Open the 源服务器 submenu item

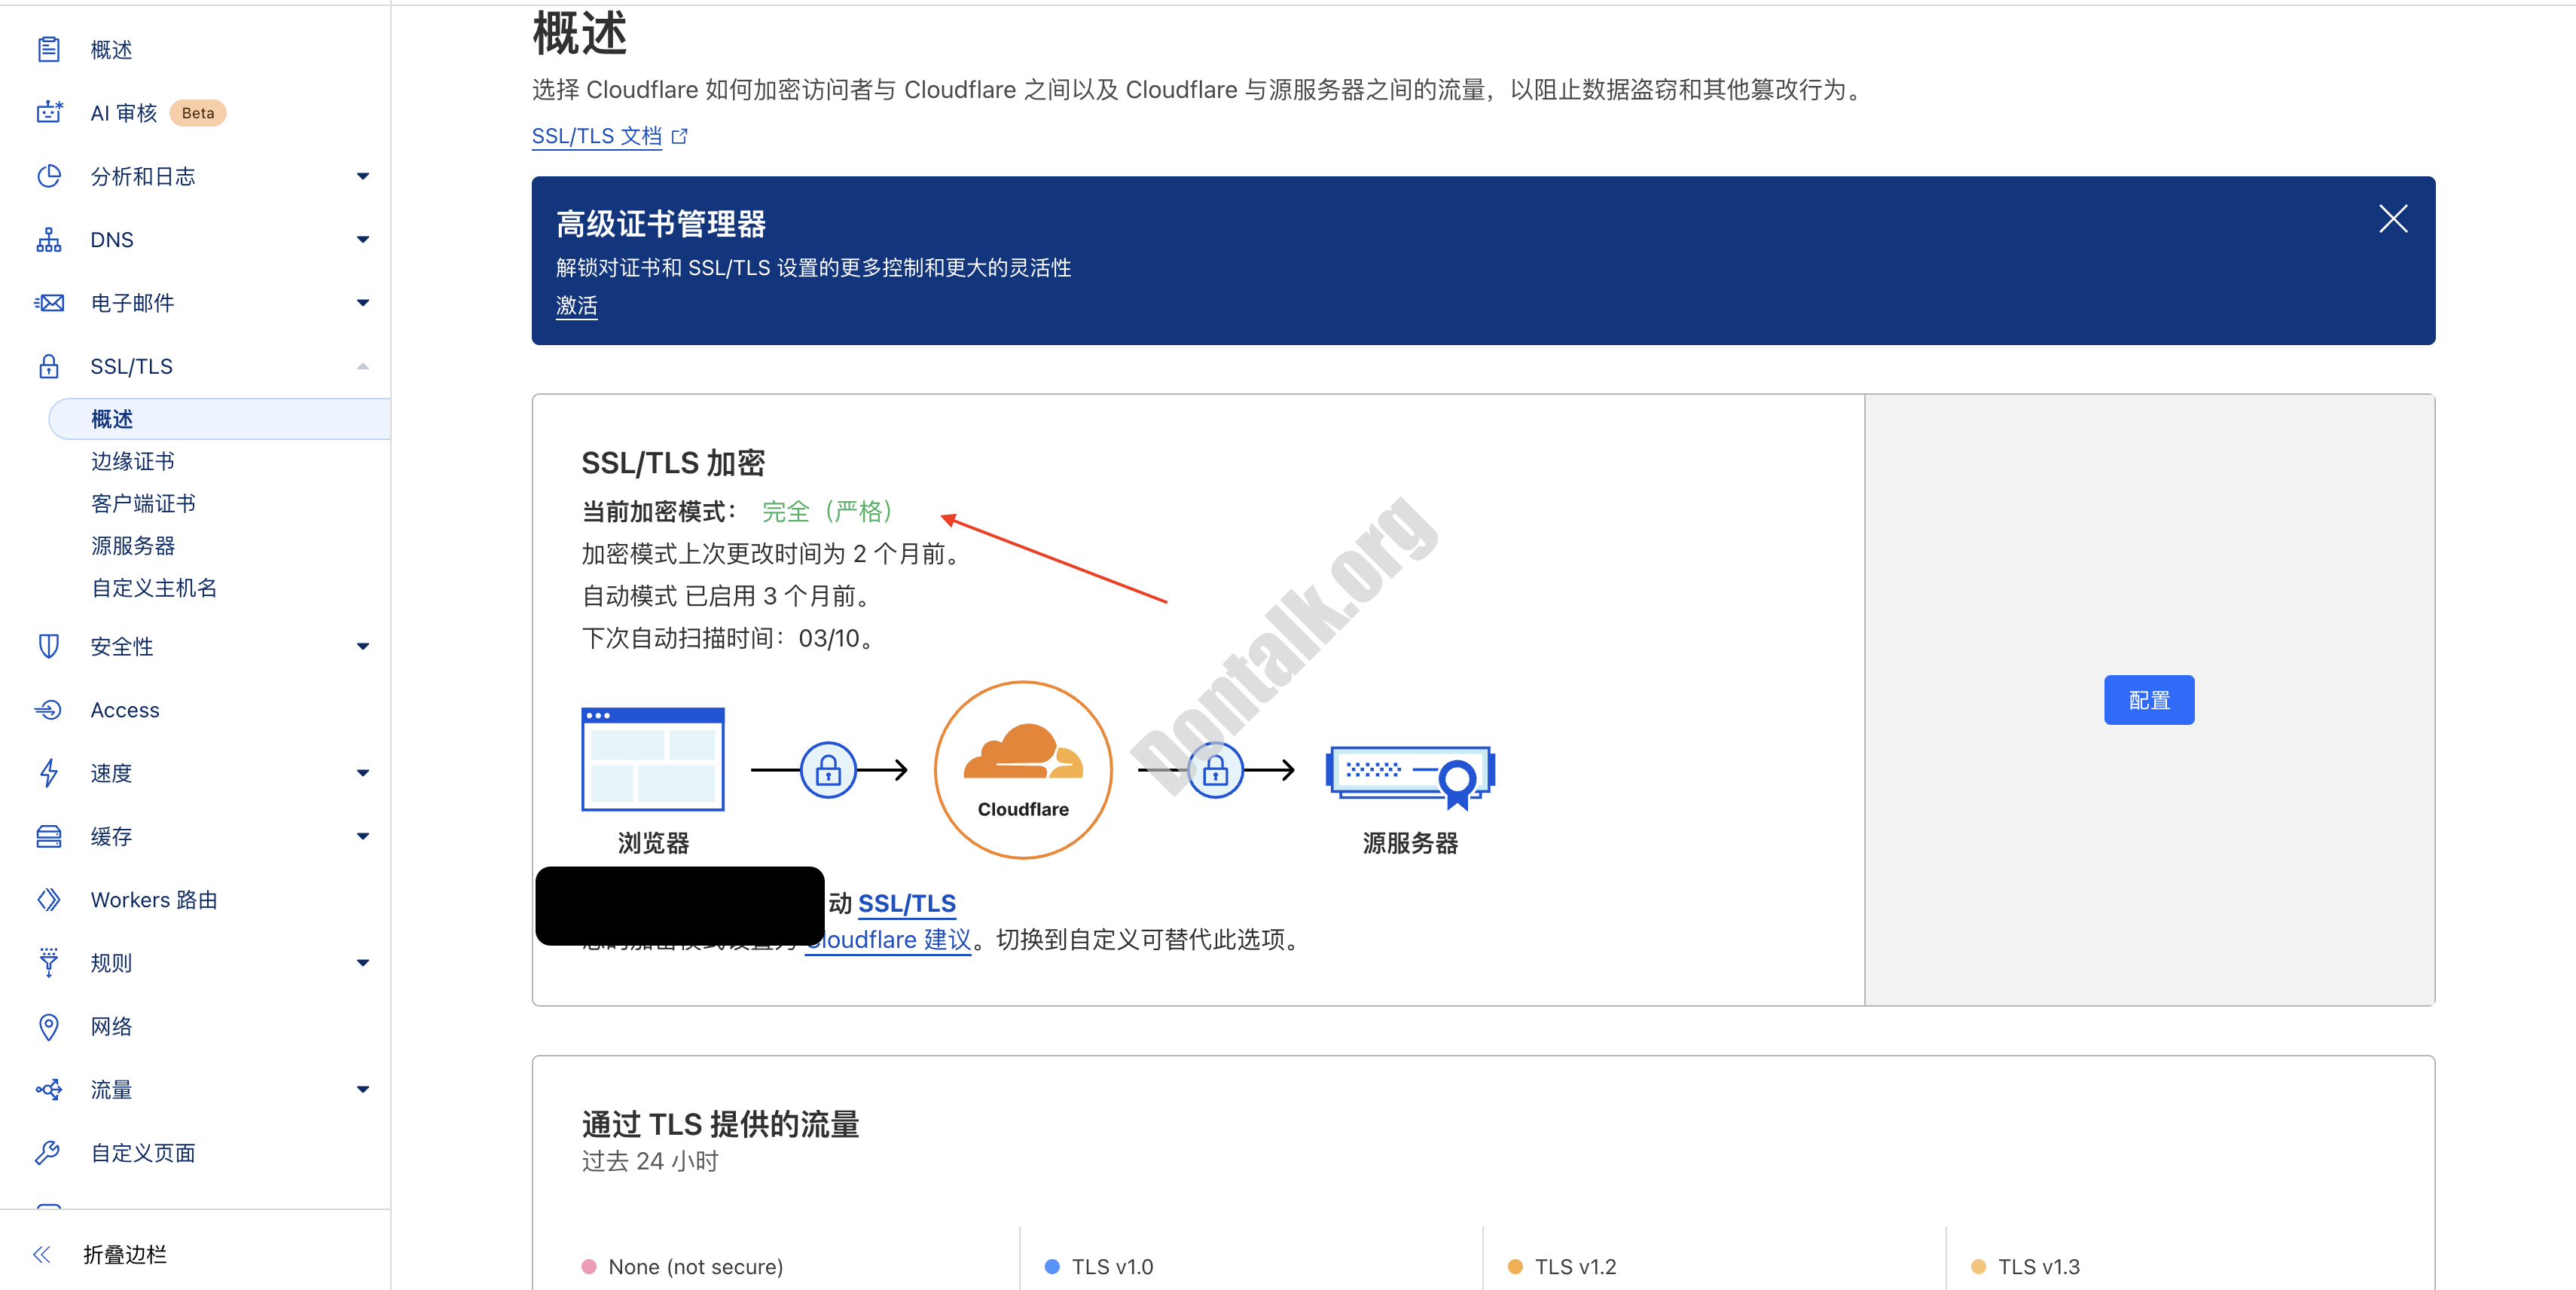point(133,546)
